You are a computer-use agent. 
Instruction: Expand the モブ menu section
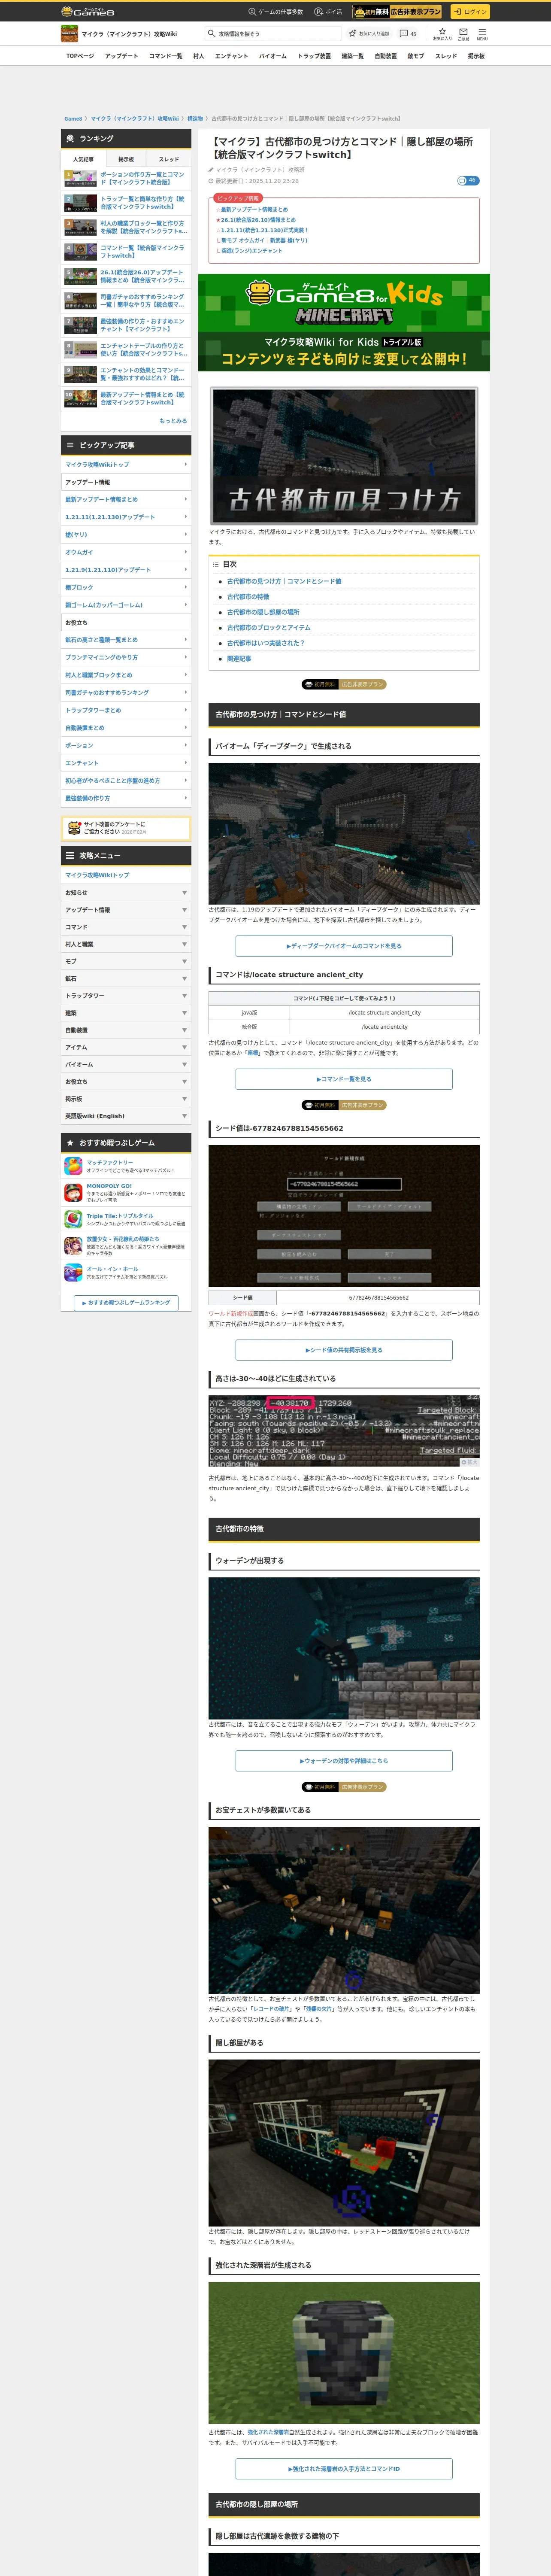click(126, 961)
